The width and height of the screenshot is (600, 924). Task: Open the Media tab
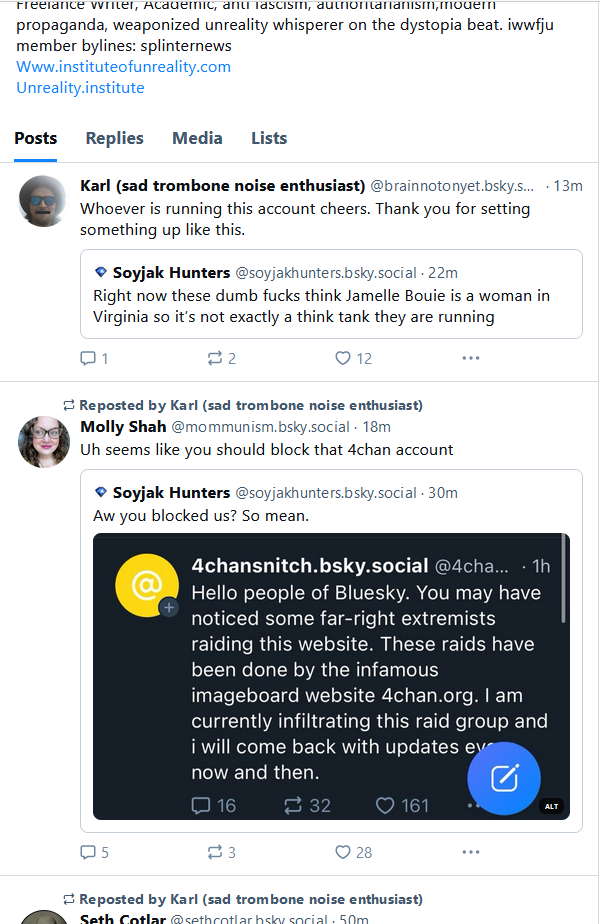[197, 138]
